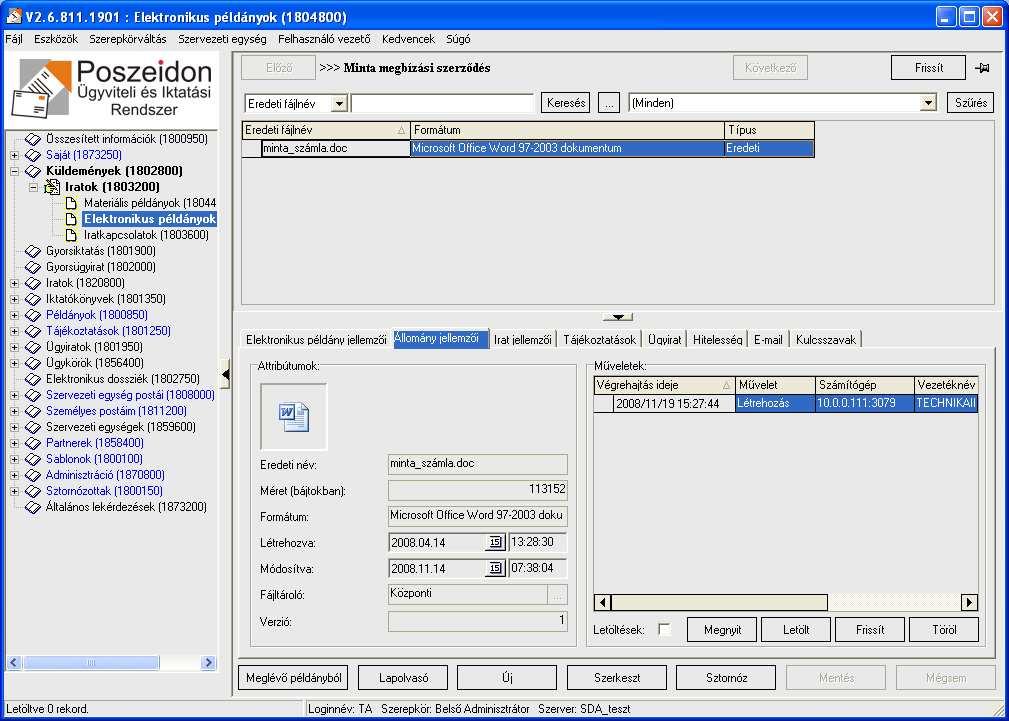Screen dimensions: 1009x721
Task: Click the Sztornóz button
Action: tap(726, 678)
